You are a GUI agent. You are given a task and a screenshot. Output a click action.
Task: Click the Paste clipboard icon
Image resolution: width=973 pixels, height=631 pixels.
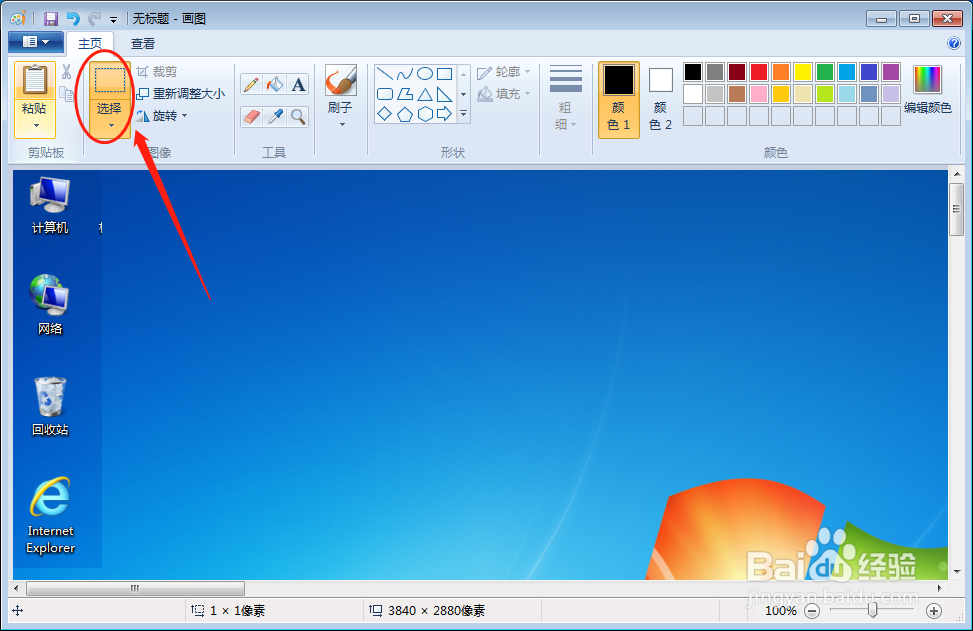click(x=35, y=81)
